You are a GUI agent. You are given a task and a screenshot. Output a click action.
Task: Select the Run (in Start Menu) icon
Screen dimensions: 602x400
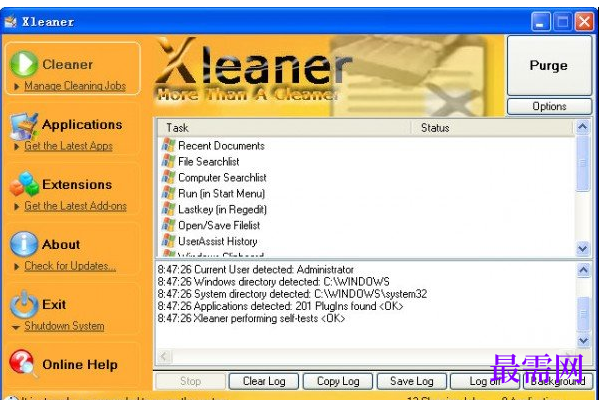point(168,193)
